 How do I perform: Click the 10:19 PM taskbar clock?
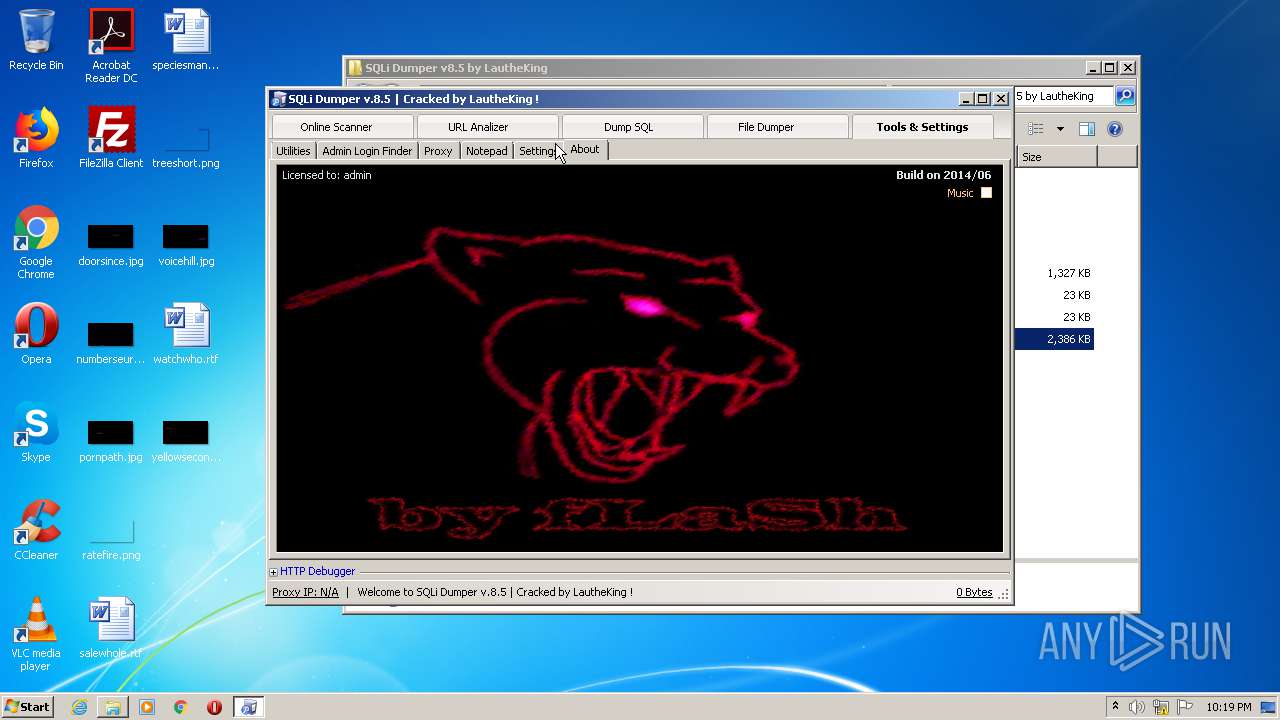[1228, 707]
